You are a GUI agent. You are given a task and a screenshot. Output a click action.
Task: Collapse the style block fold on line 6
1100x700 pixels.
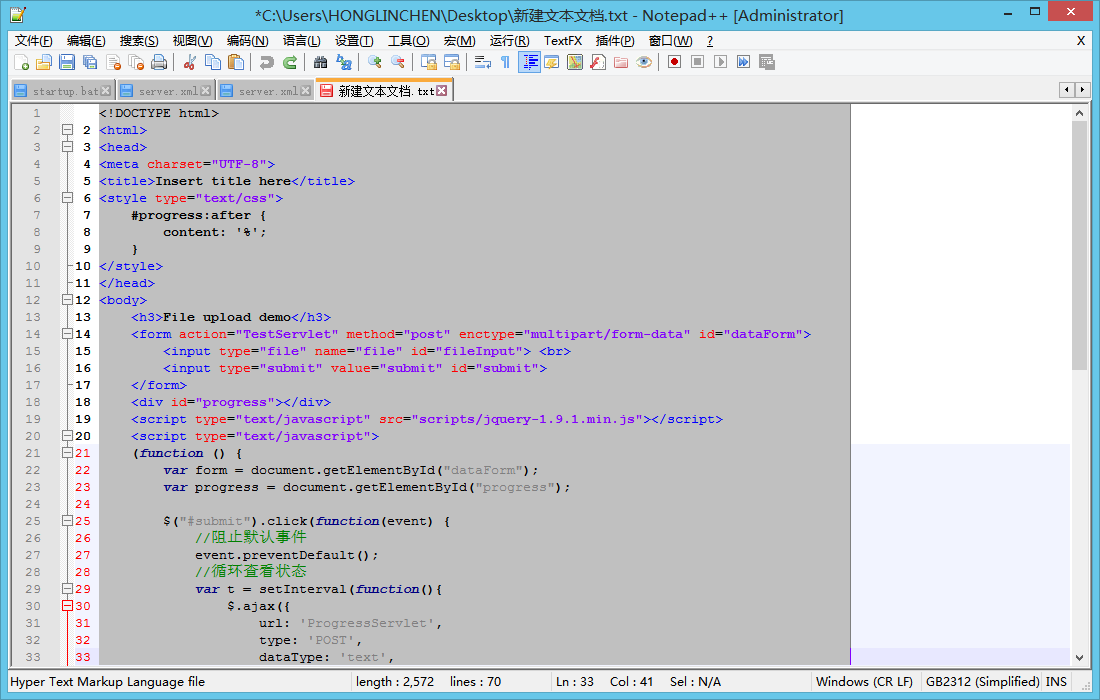pos(67,198)
